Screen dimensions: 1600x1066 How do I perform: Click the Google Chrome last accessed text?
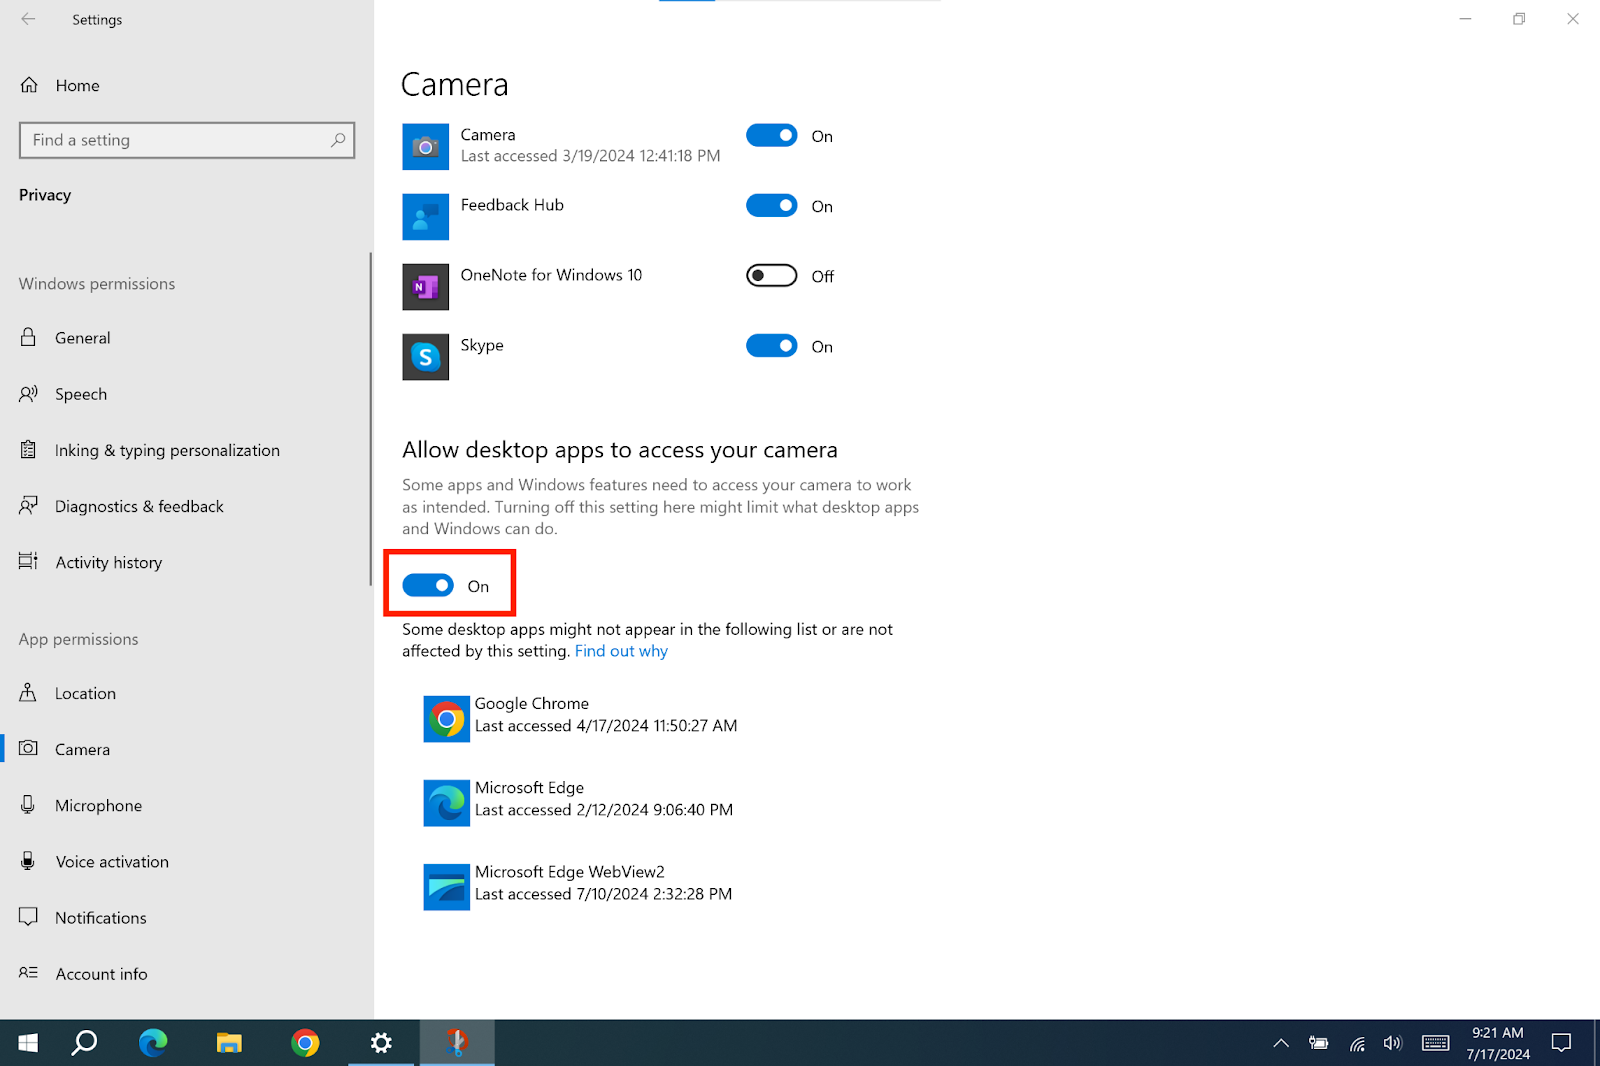pos(606,726)
